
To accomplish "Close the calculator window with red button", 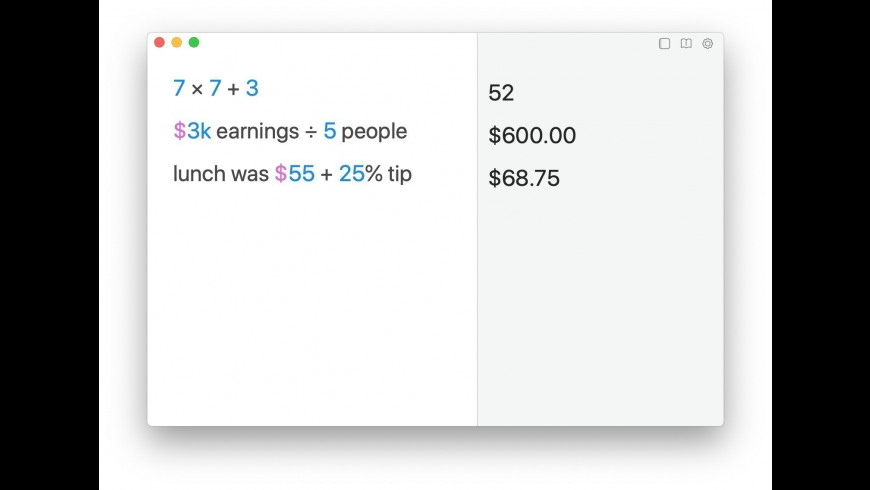I will point(159,42).
